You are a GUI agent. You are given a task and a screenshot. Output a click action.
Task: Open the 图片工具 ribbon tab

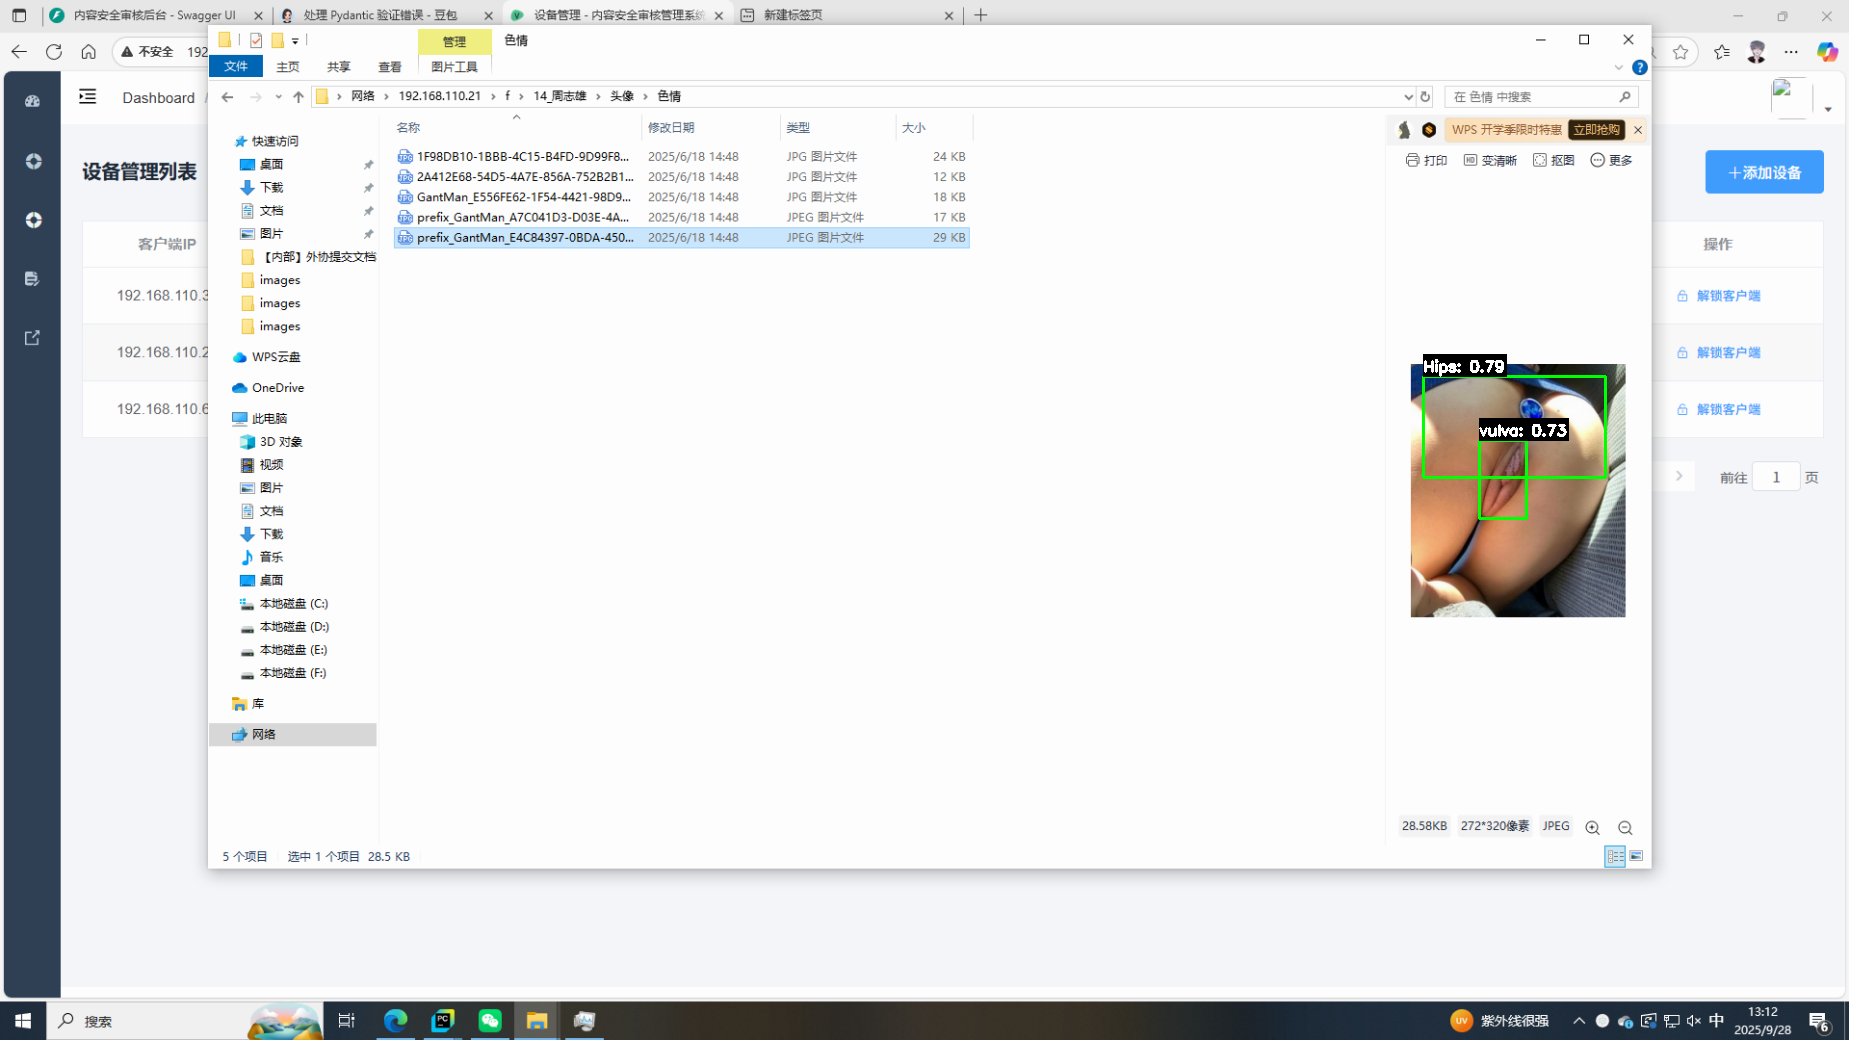[x=454, y=67]
